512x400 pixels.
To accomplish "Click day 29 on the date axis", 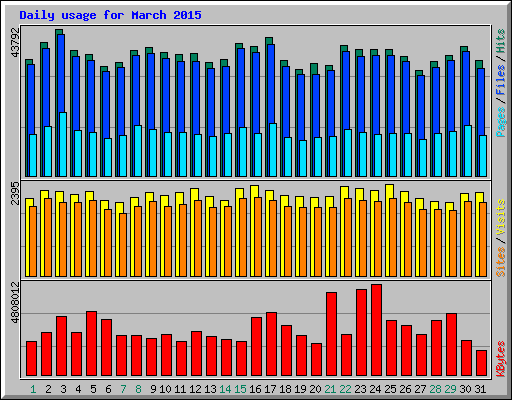I will 450,389.
